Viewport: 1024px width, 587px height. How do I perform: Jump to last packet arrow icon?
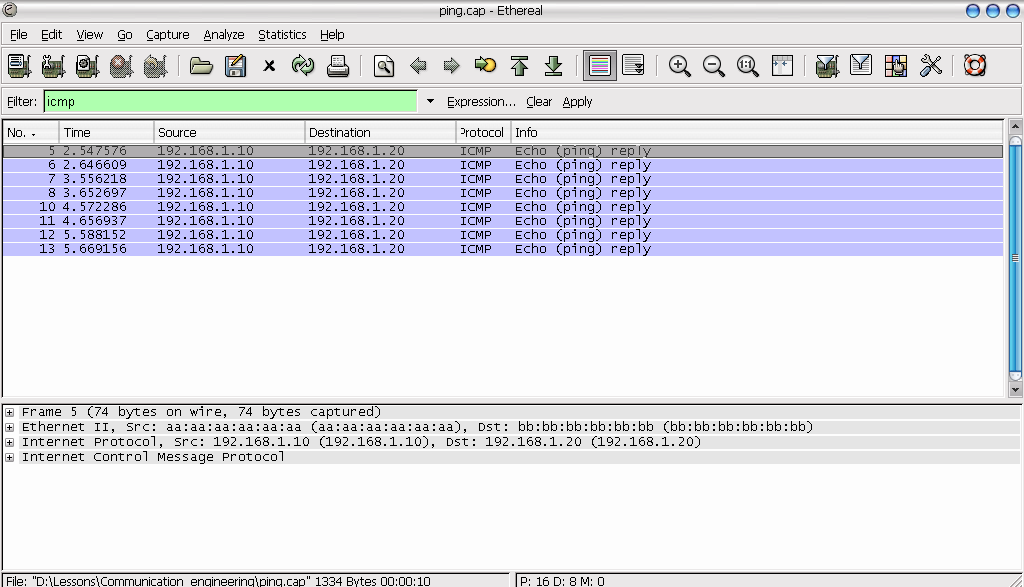553,65
